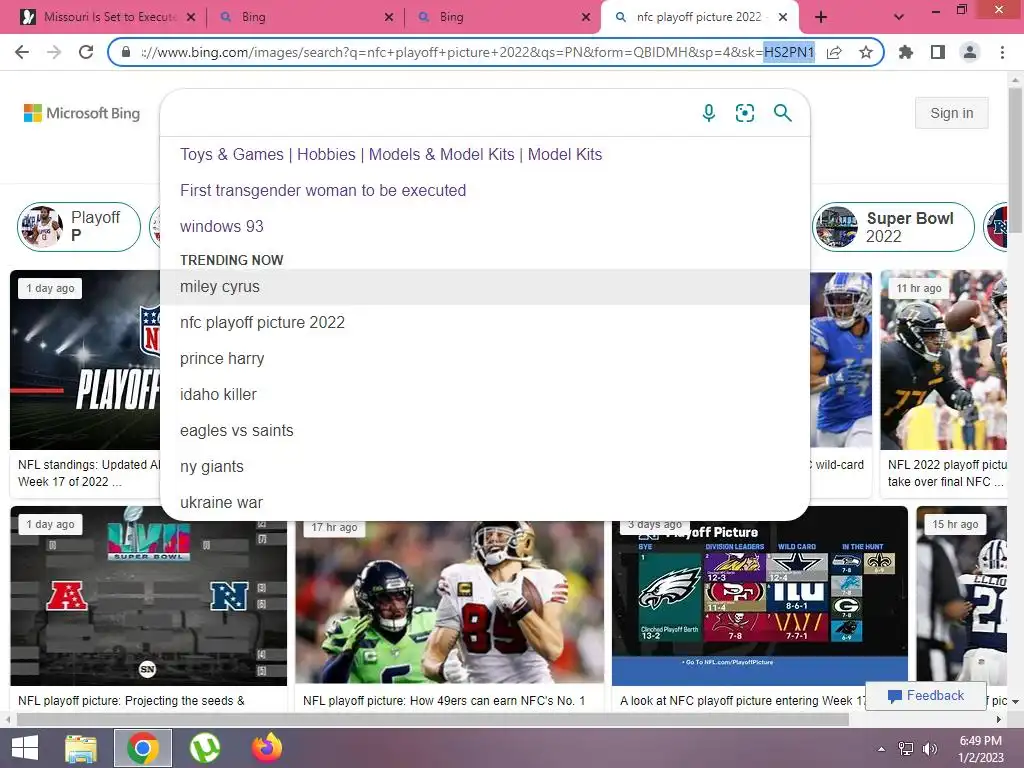Image resolution: width=1024 pixels, height=768 pixels.
Task: Open File Explorer from taskbar
Action: (x=82, y=748)
